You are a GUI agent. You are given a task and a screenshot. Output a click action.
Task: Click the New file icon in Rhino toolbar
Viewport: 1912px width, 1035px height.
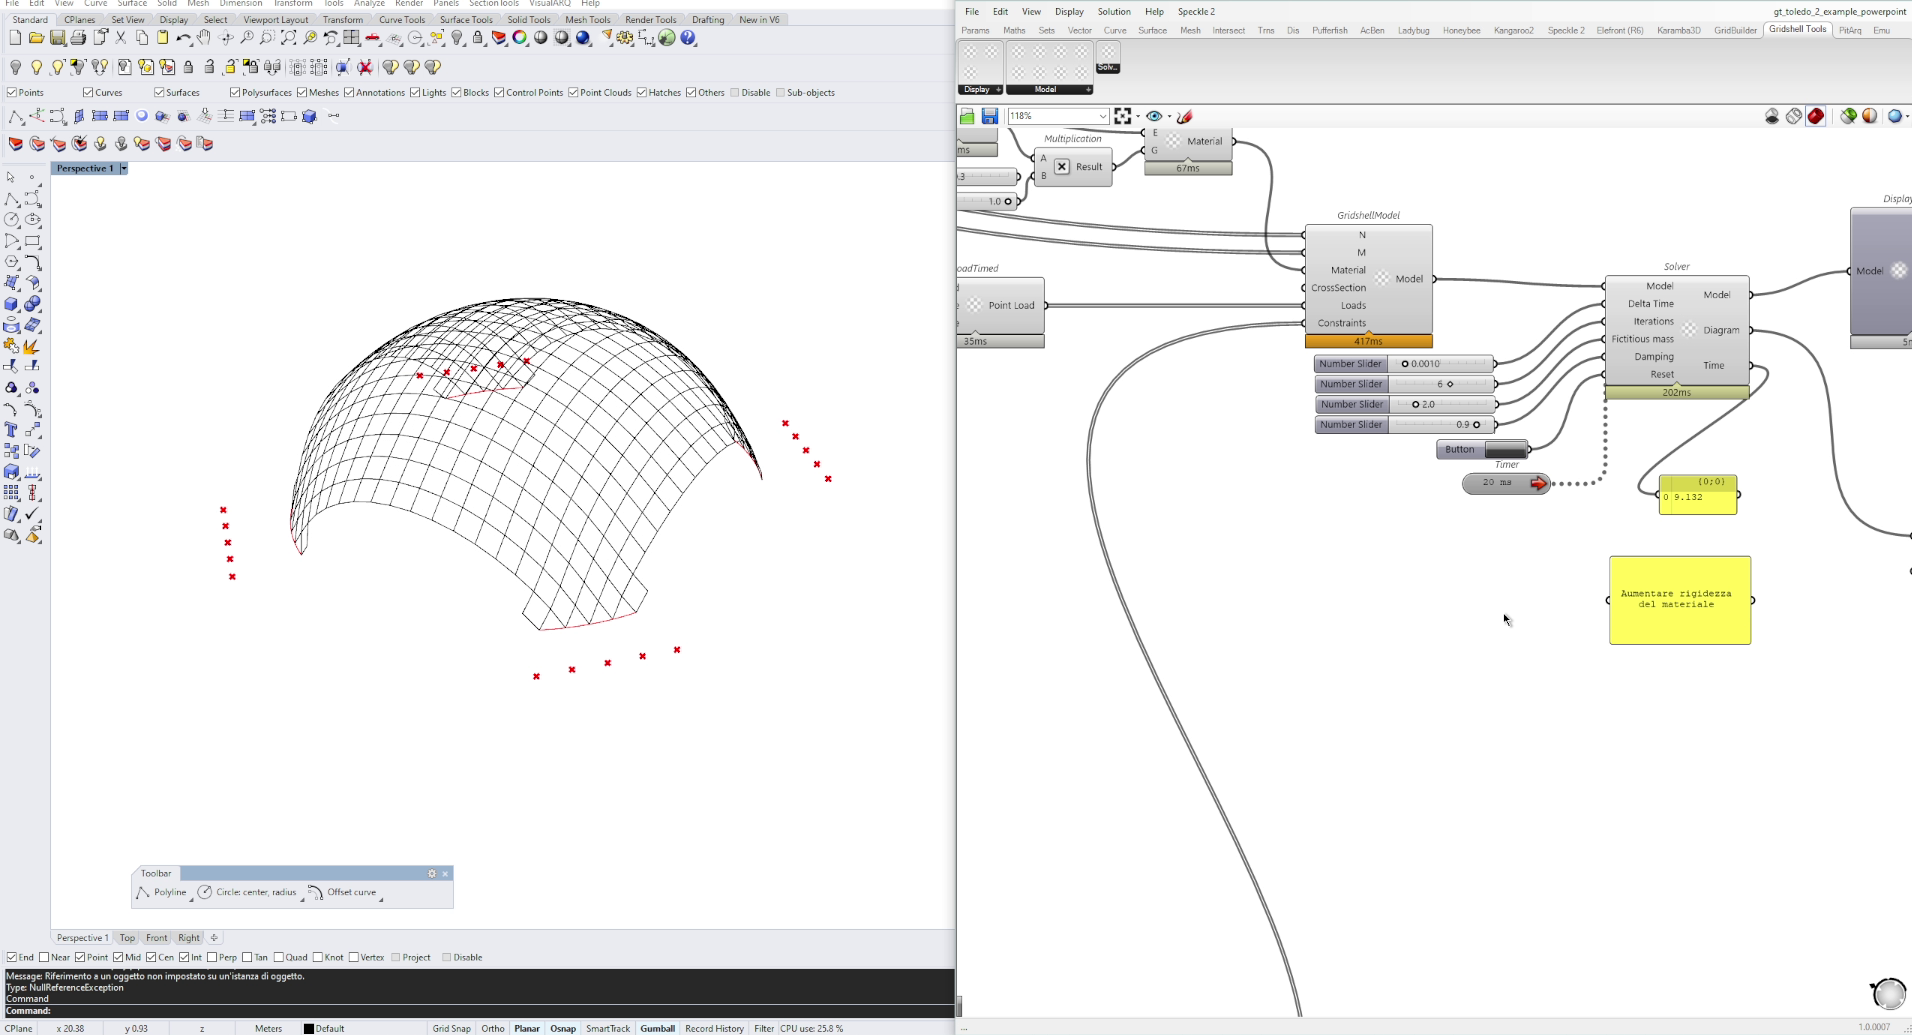[x=14, y=38]
